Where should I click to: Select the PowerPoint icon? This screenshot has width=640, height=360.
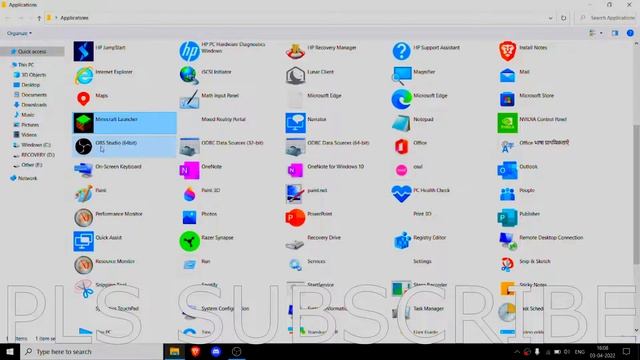click(295, 218)
